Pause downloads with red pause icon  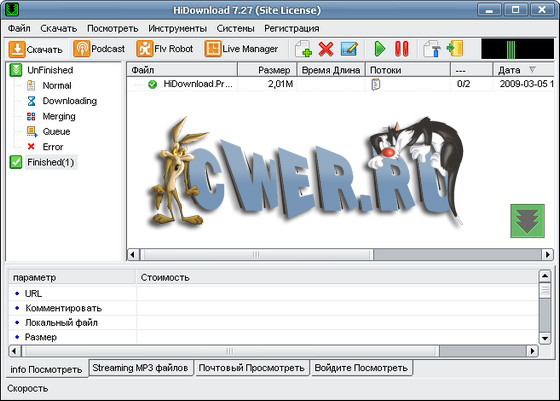[401, 49]
